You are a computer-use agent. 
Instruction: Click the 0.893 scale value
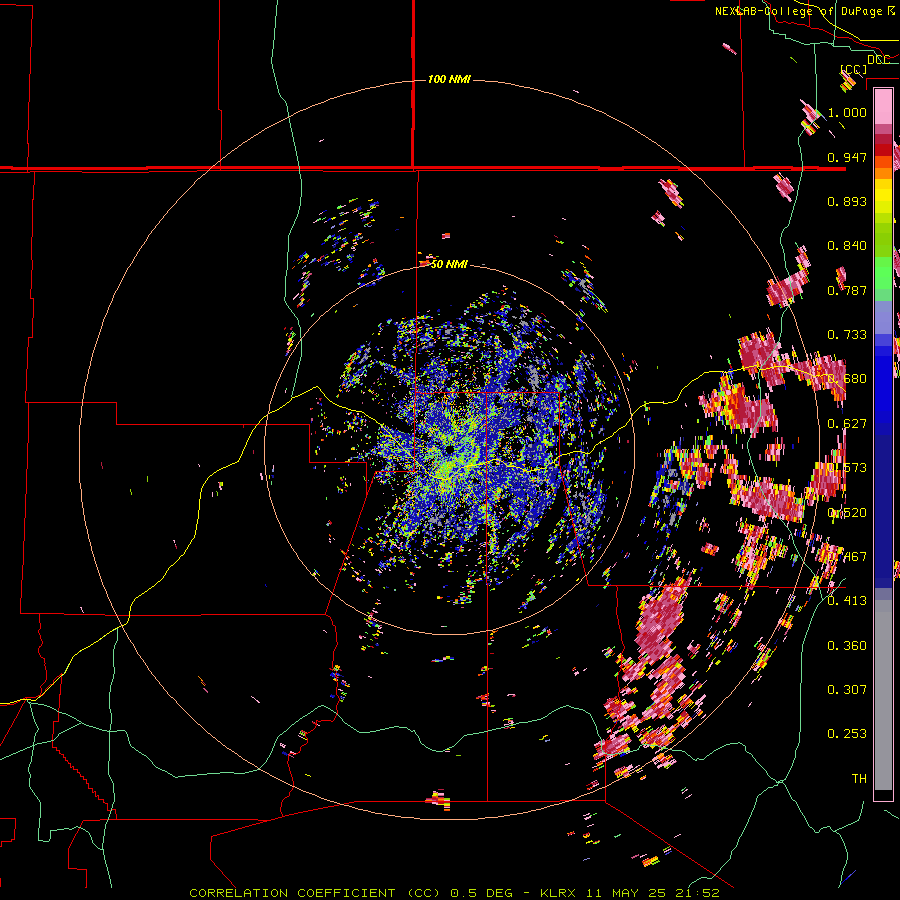[x=847, y=201]
